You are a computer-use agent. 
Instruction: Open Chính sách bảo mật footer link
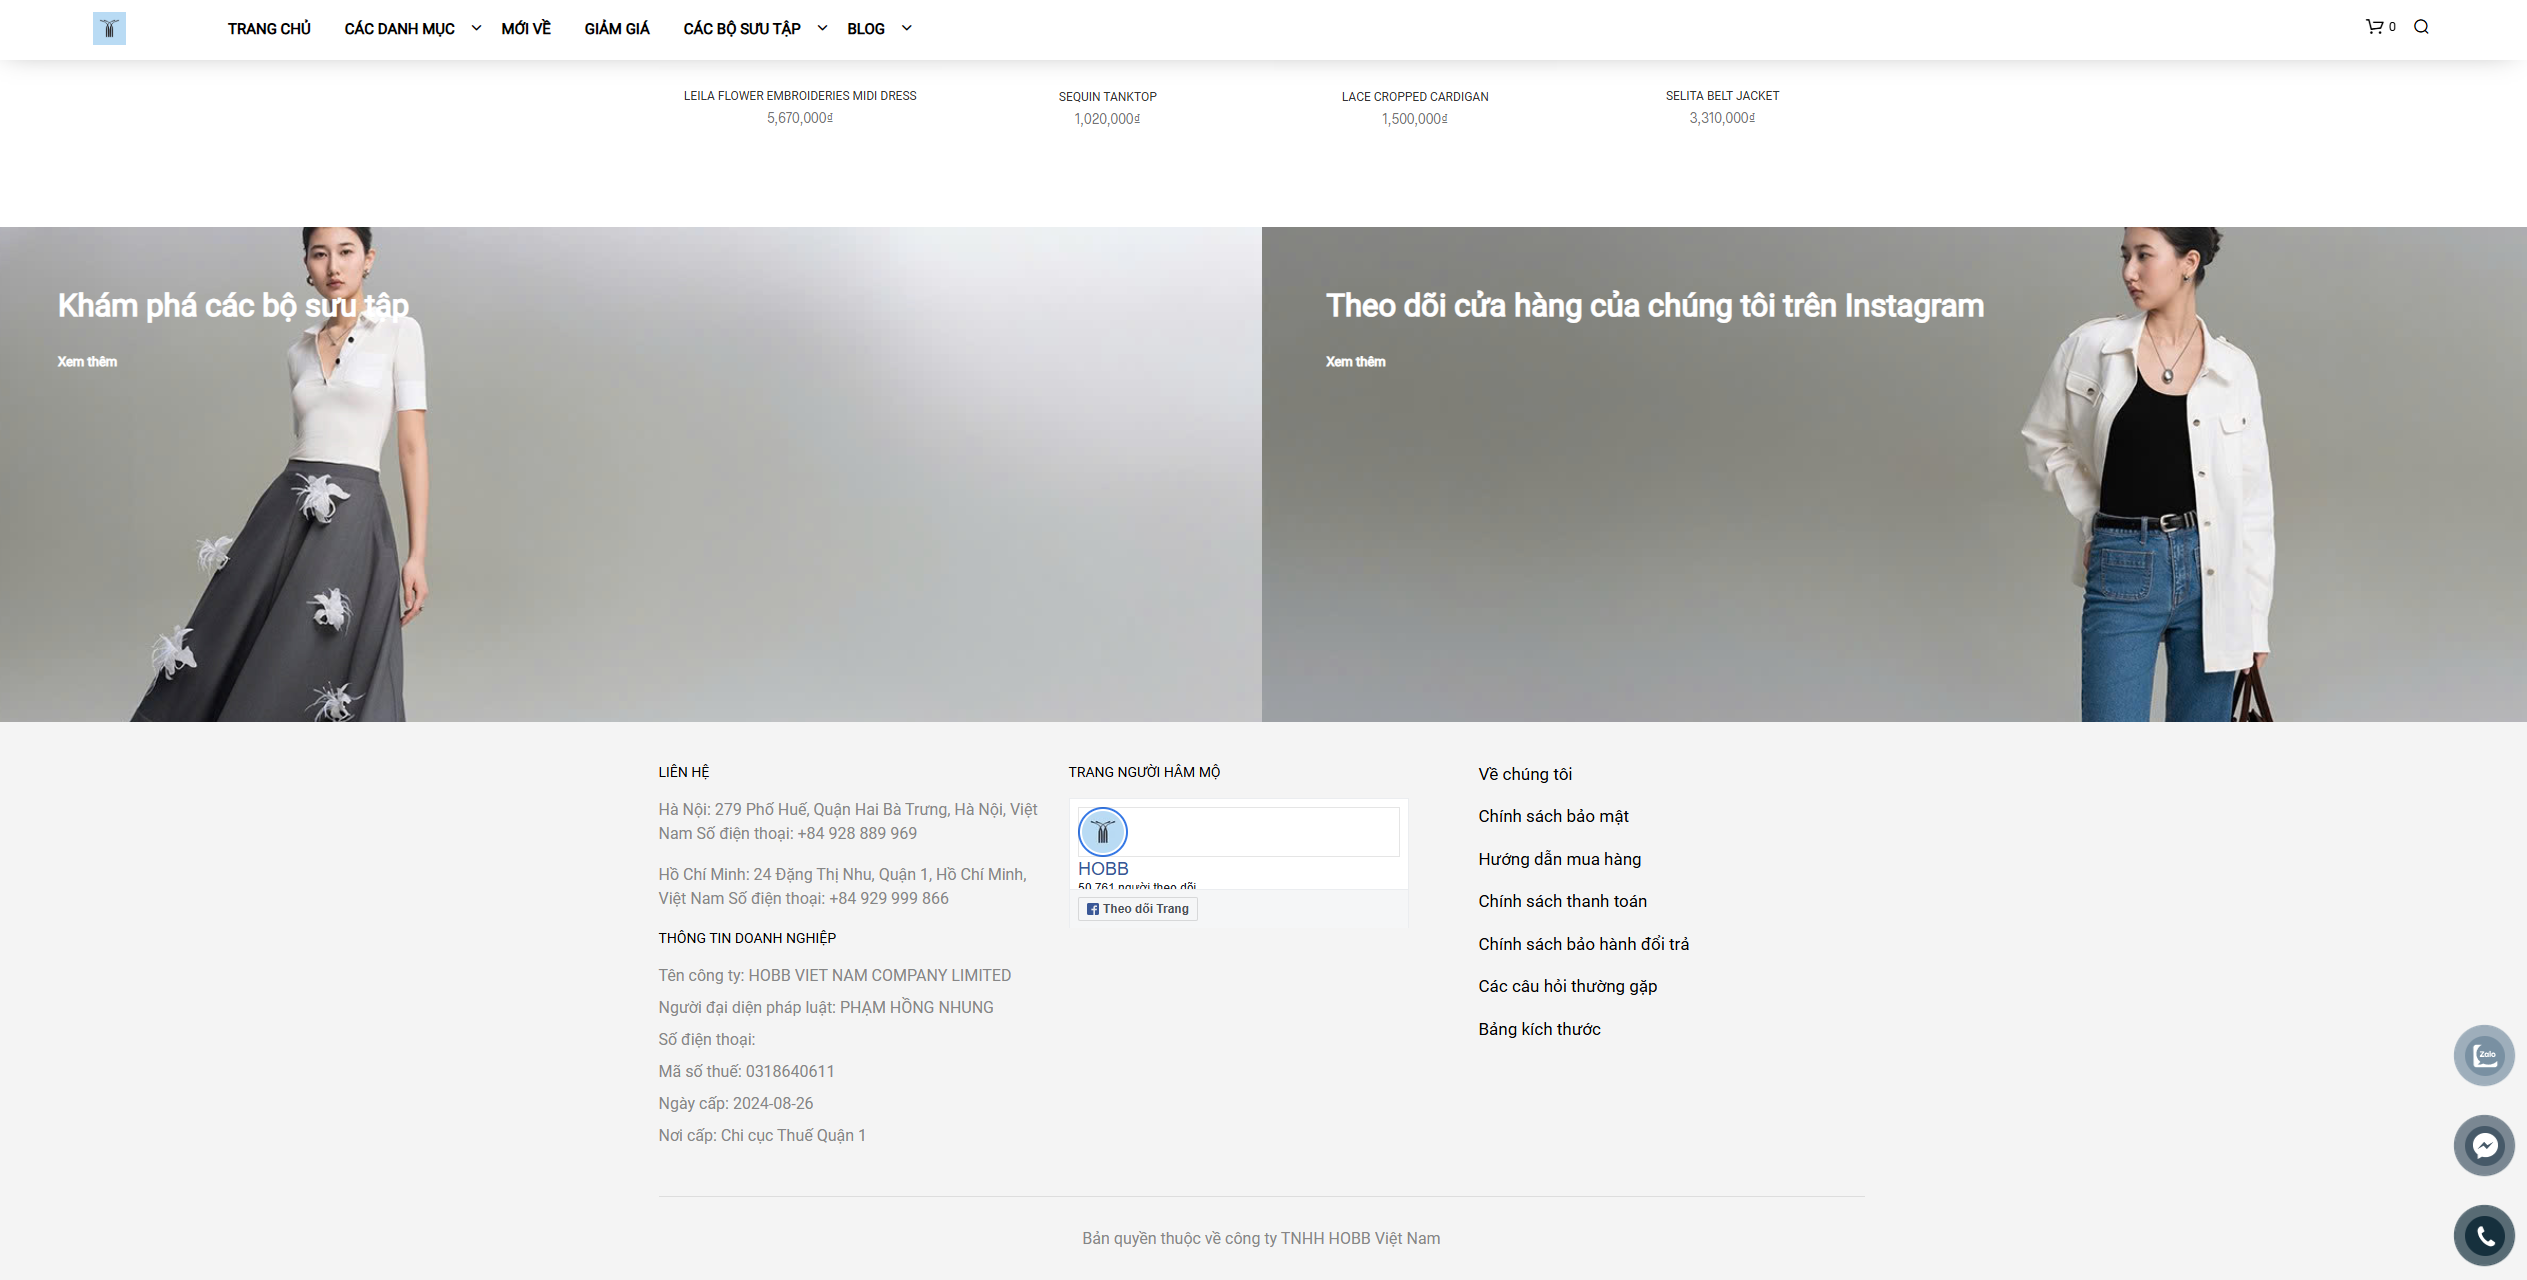[x=1553, y=816]
